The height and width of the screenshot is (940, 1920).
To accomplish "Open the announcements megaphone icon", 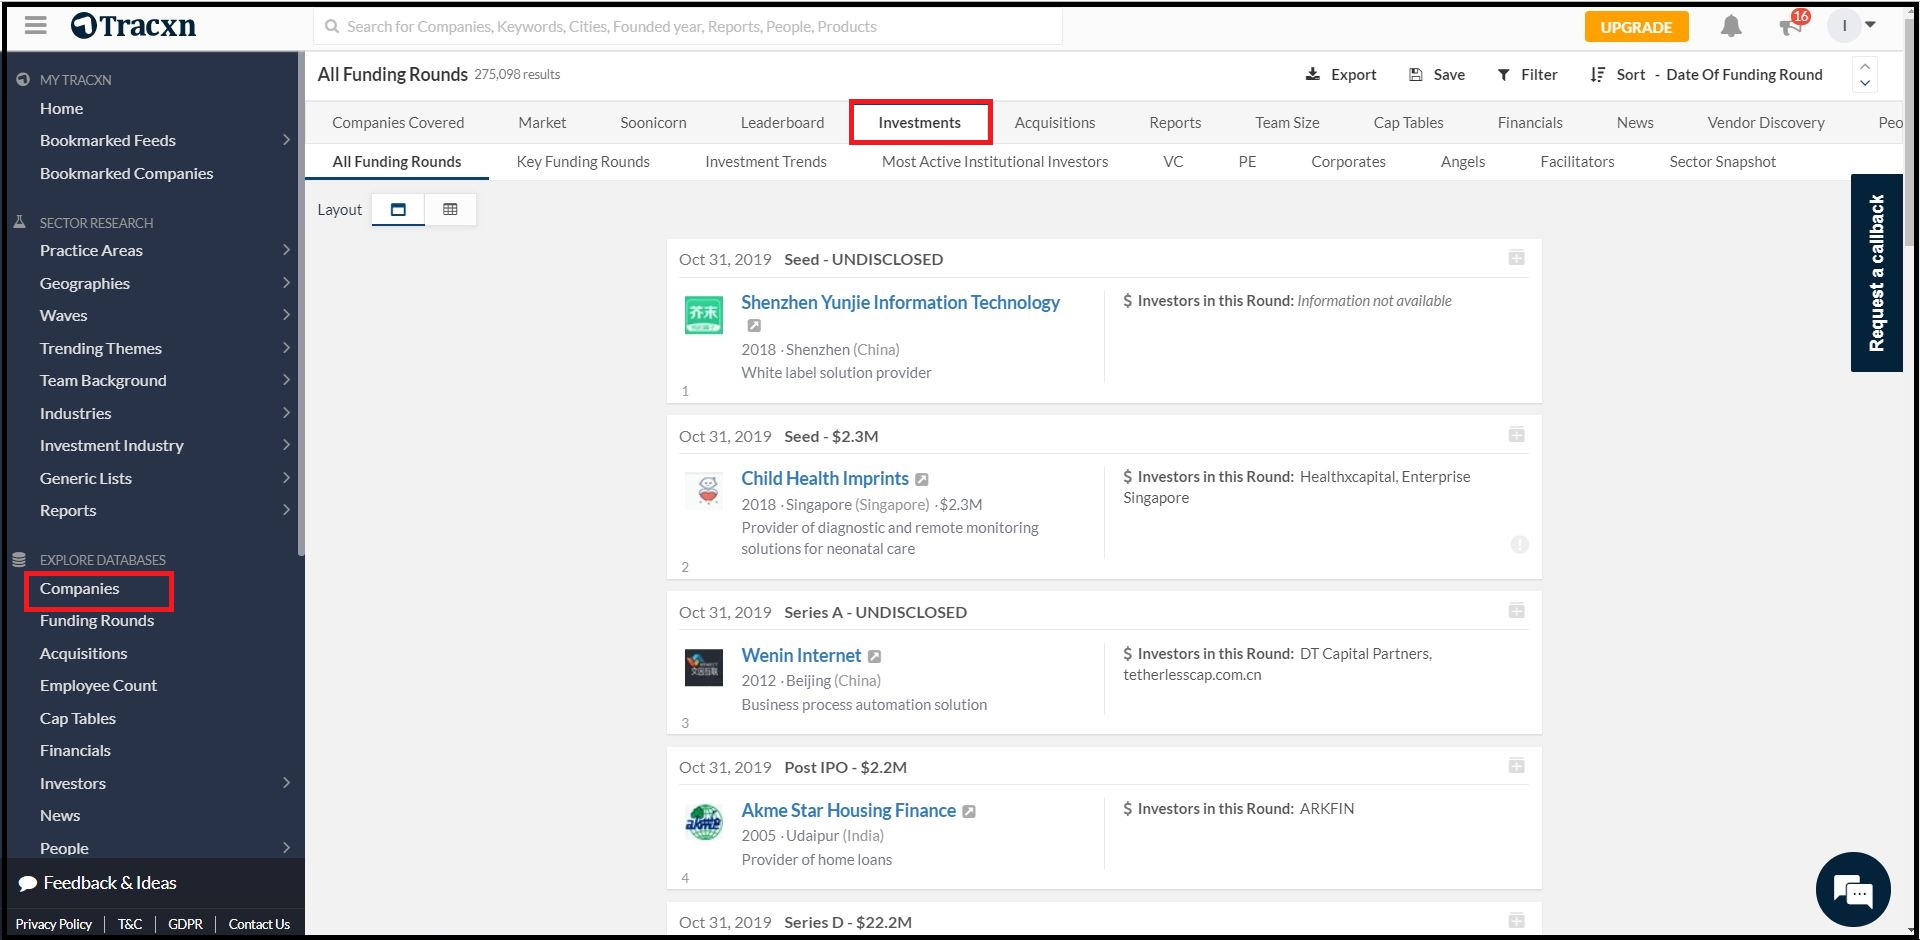I will (1790, 27).
